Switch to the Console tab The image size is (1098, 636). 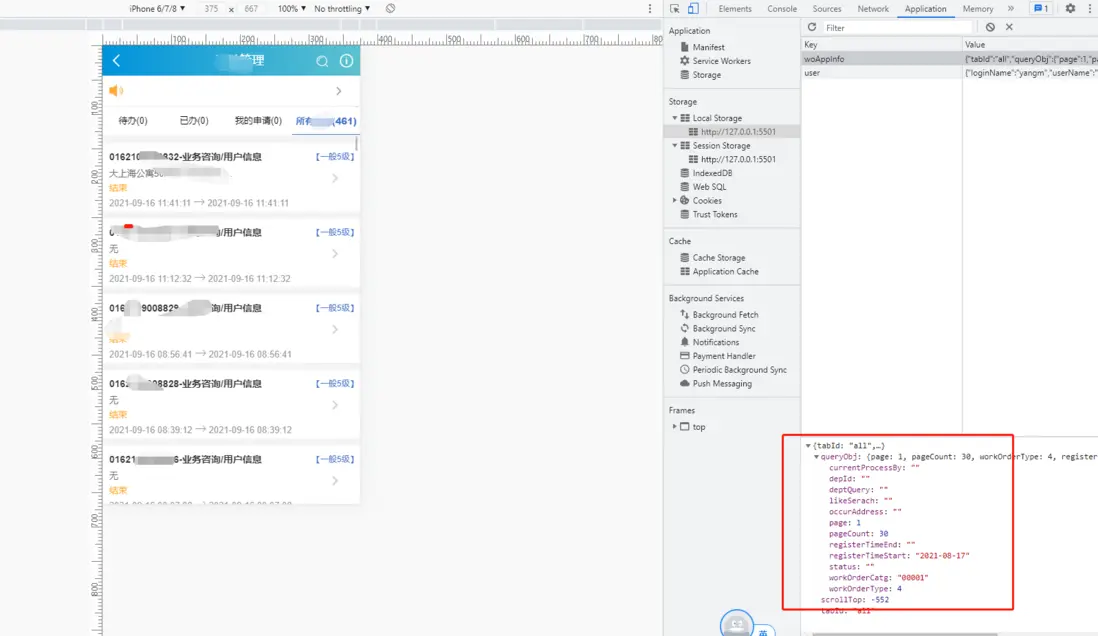tap(781, 8)
